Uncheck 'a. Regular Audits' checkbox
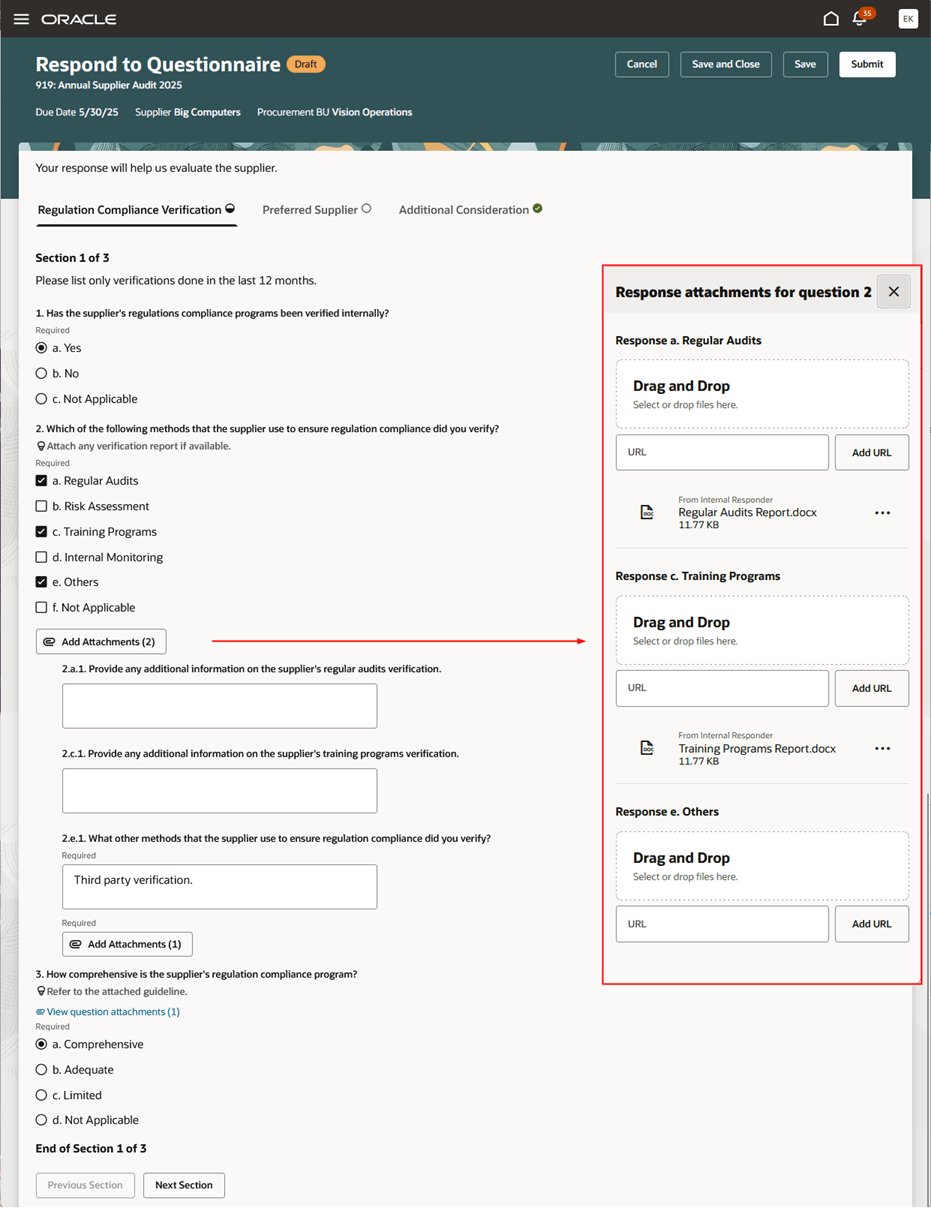 (41, 481)
